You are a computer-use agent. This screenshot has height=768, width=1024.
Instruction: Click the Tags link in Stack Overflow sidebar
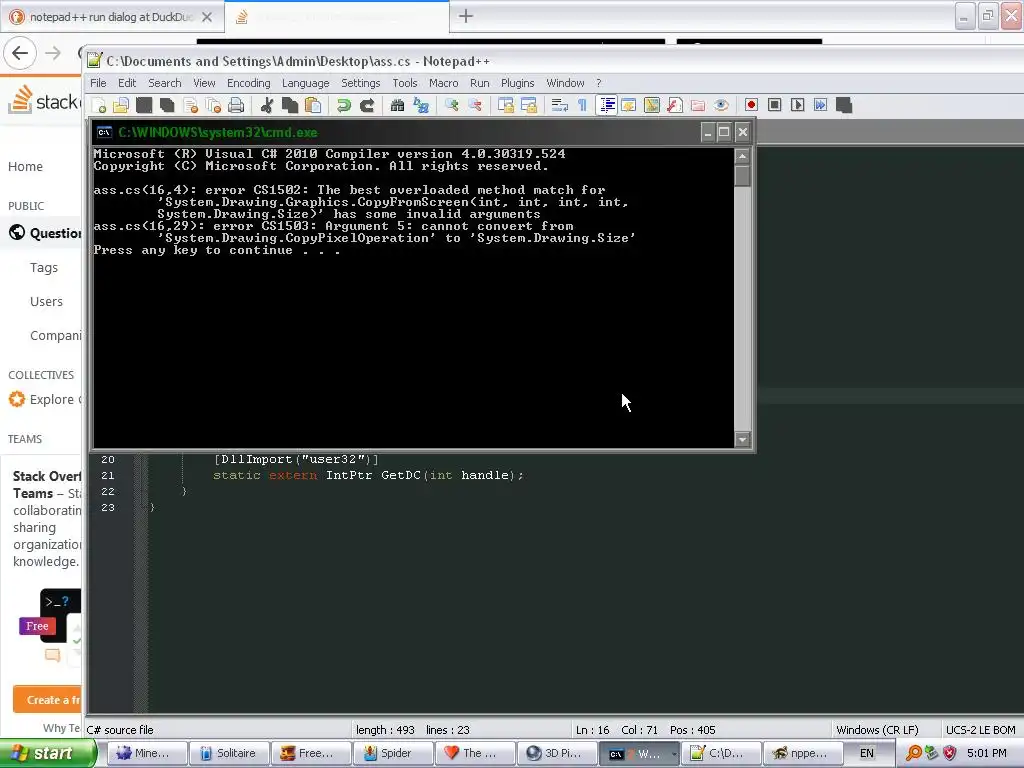click(44, 268)
